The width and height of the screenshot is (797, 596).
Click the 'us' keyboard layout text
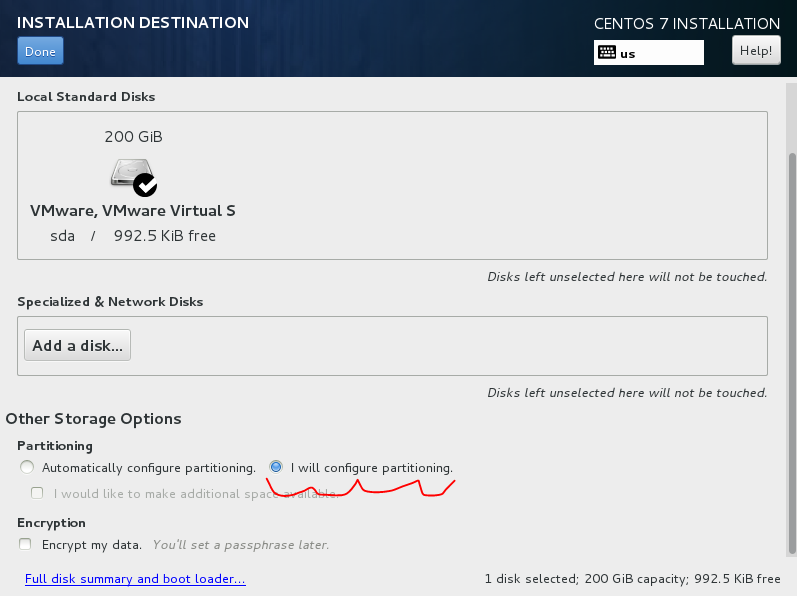point(628,54)
